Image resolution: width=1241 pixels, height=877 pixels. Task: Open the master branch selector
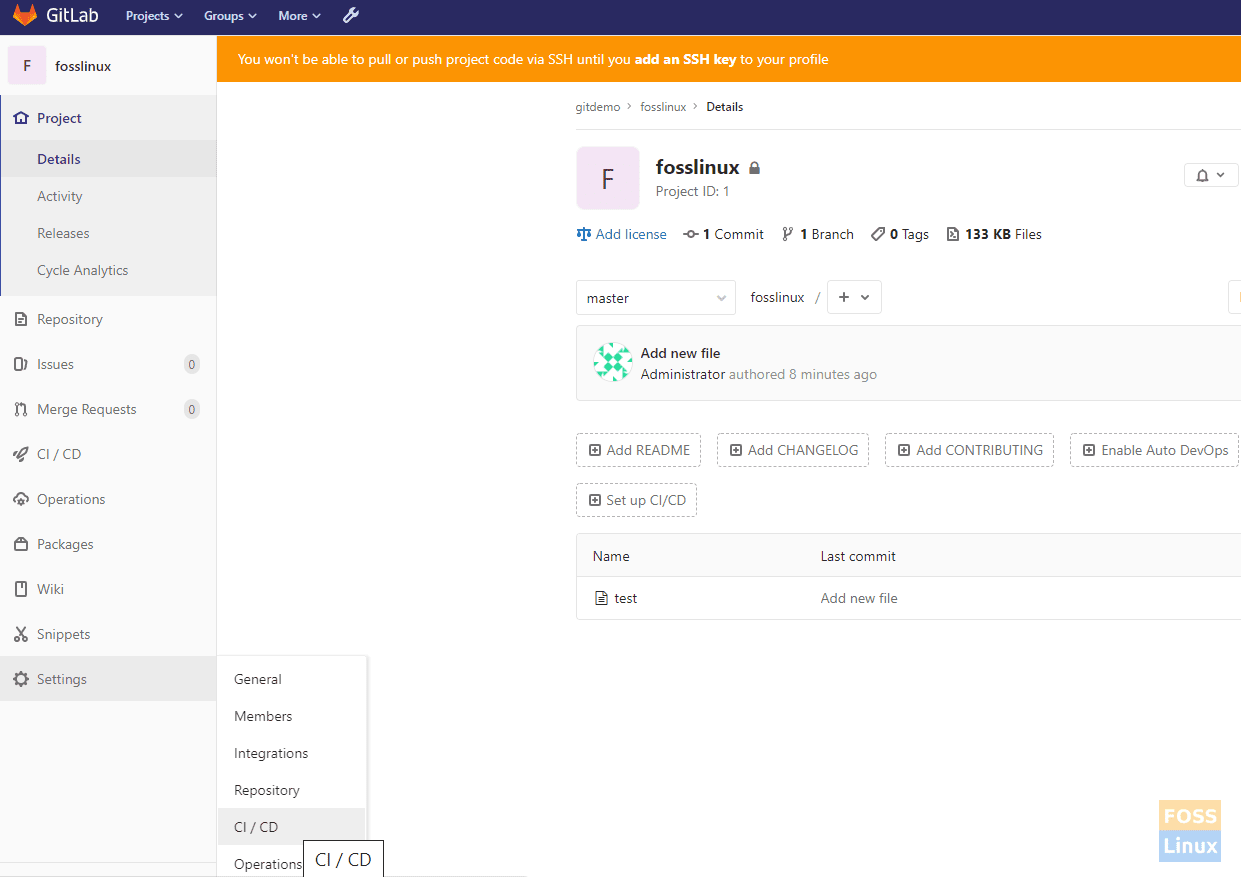pos(656,298)
